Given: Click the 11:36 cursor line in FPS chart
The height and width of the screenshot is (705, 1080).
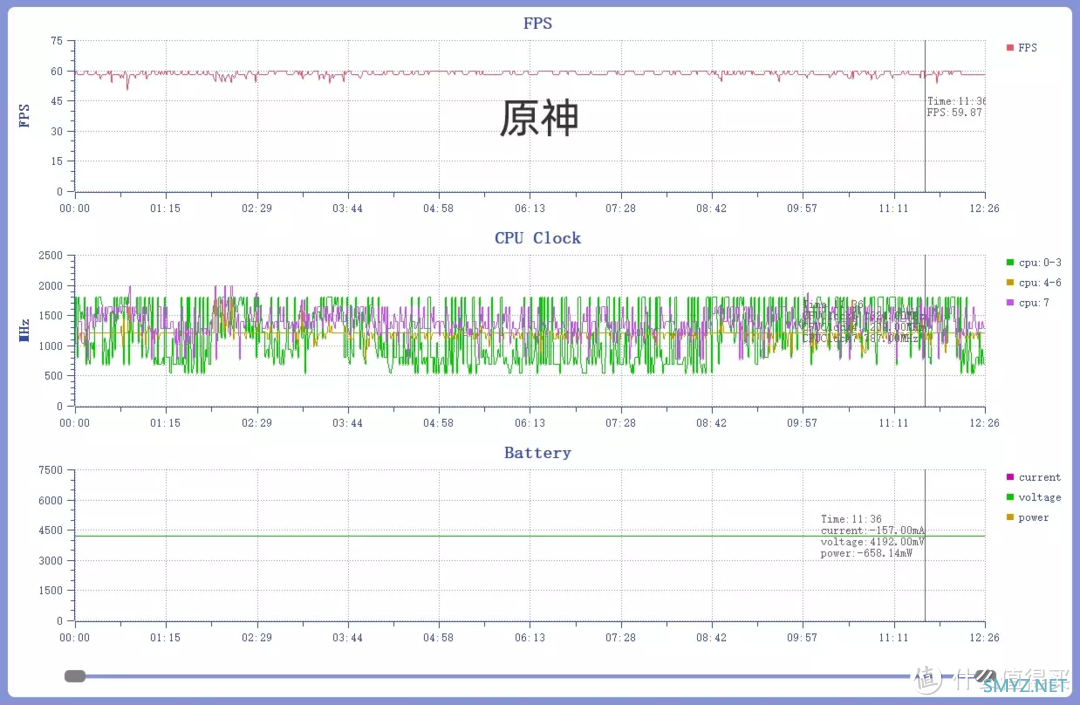Looking at the screenshot, I should click(925, 116).
